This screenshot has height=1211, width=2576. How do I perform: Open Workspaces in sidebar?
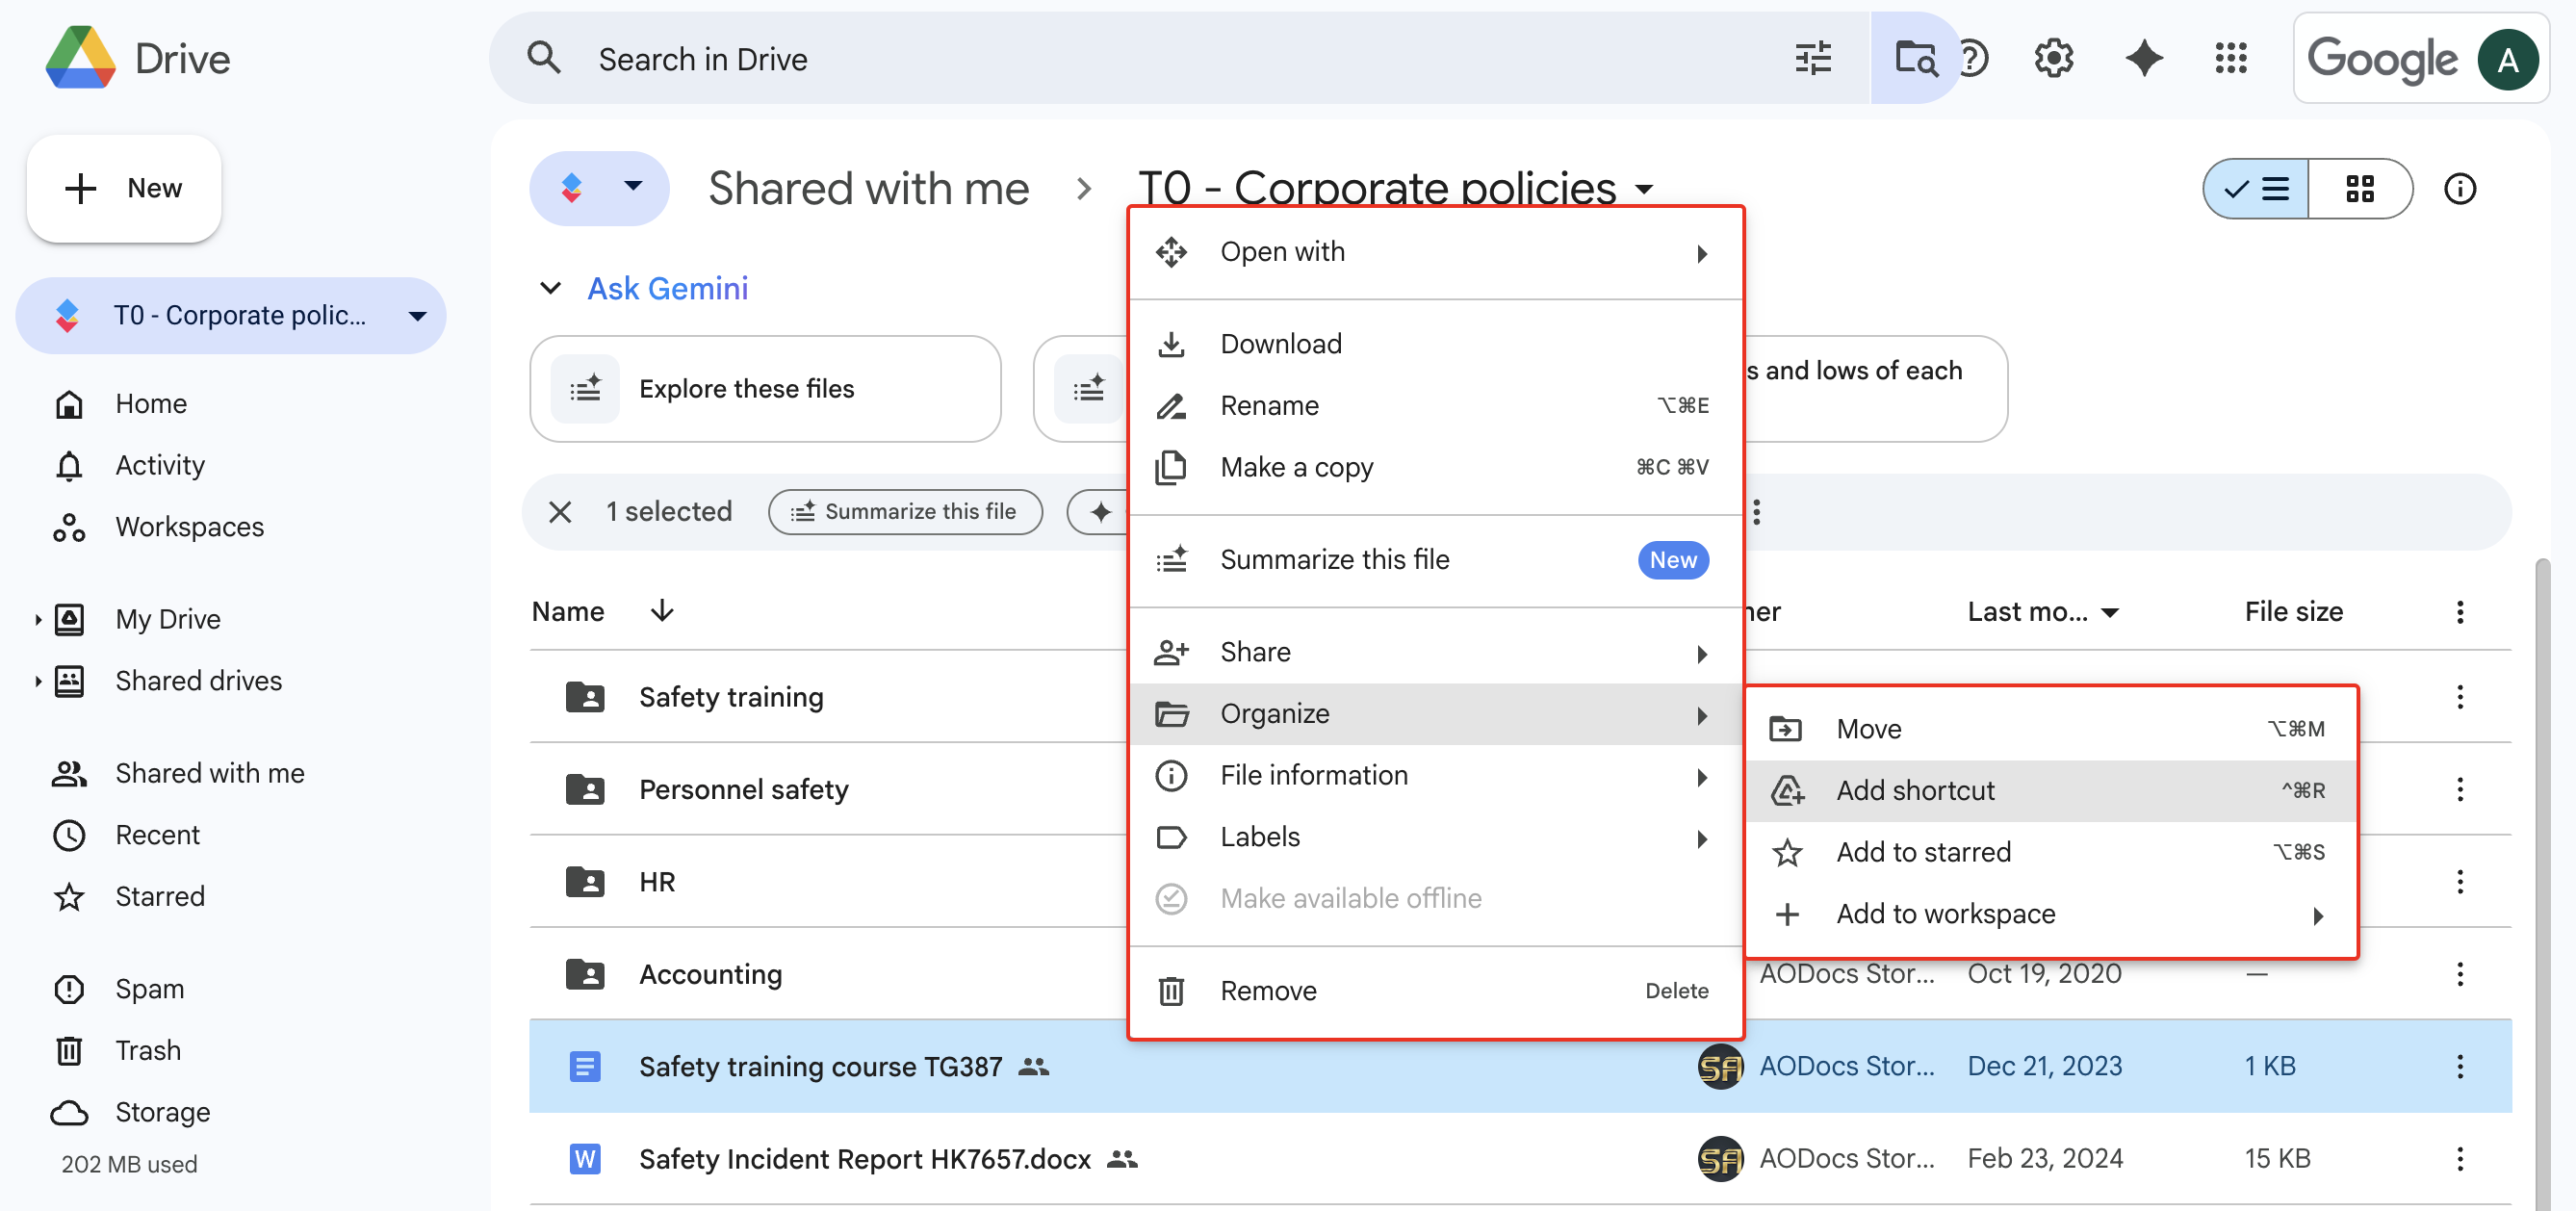189,527
